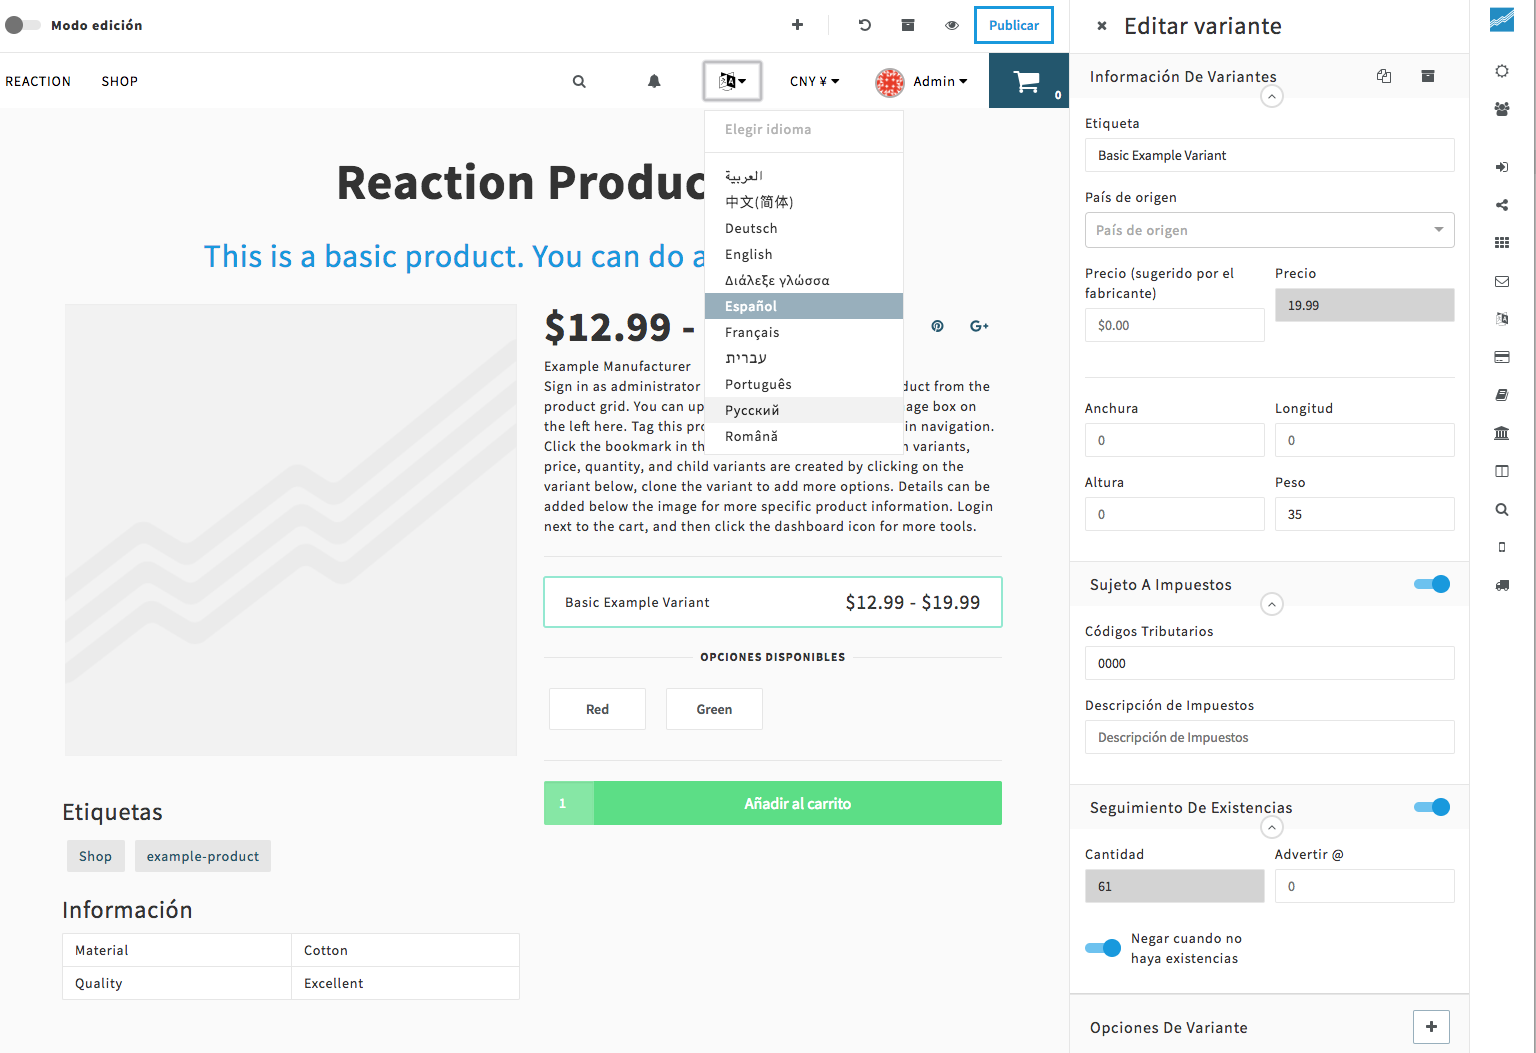The width and height of the screenshot is (1536, 1053).
Task: Open the shipping truck icon in sidebar
Action: [x=1502, y=585]
